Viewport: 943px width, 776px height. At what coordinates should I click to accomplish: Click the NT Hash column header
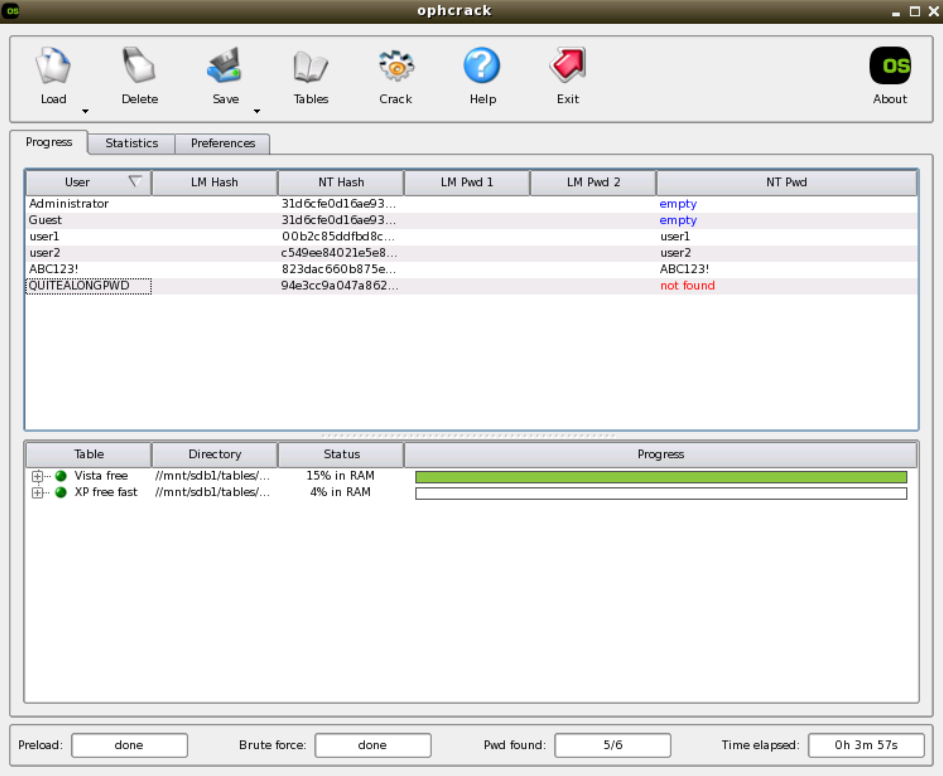point(341,182)
